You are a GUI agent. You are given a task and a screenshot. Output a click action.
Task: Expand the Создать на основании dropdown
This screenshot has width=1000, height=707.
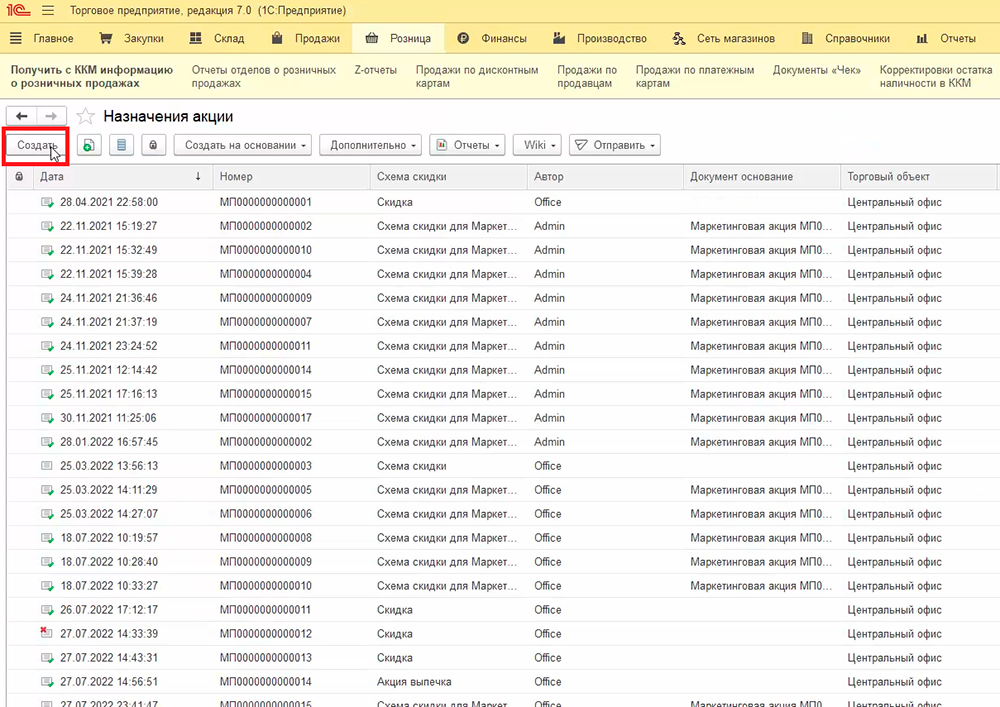pos(243,145)
